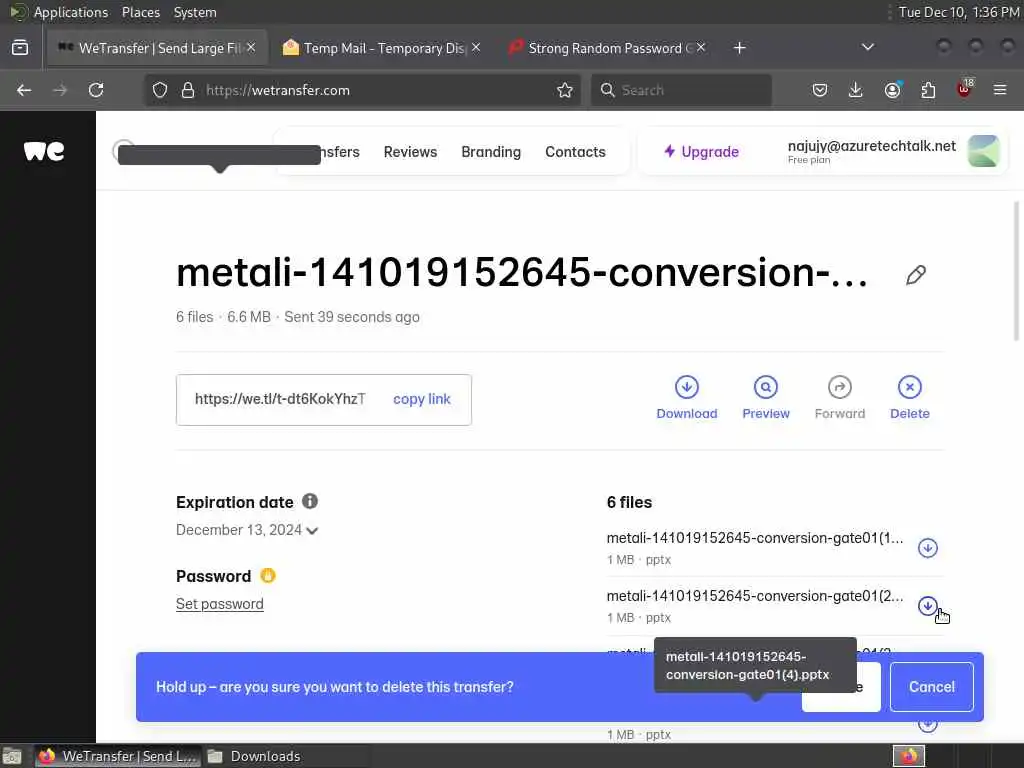Click the Firefox Search box

pyautogui.click(x=681, y=90)
